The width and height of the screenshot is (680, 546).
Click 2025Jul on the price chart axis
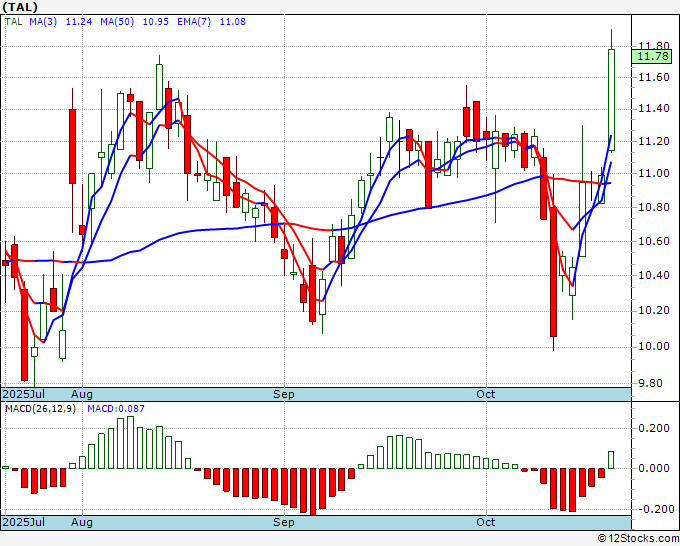click(x=23, y=394)
